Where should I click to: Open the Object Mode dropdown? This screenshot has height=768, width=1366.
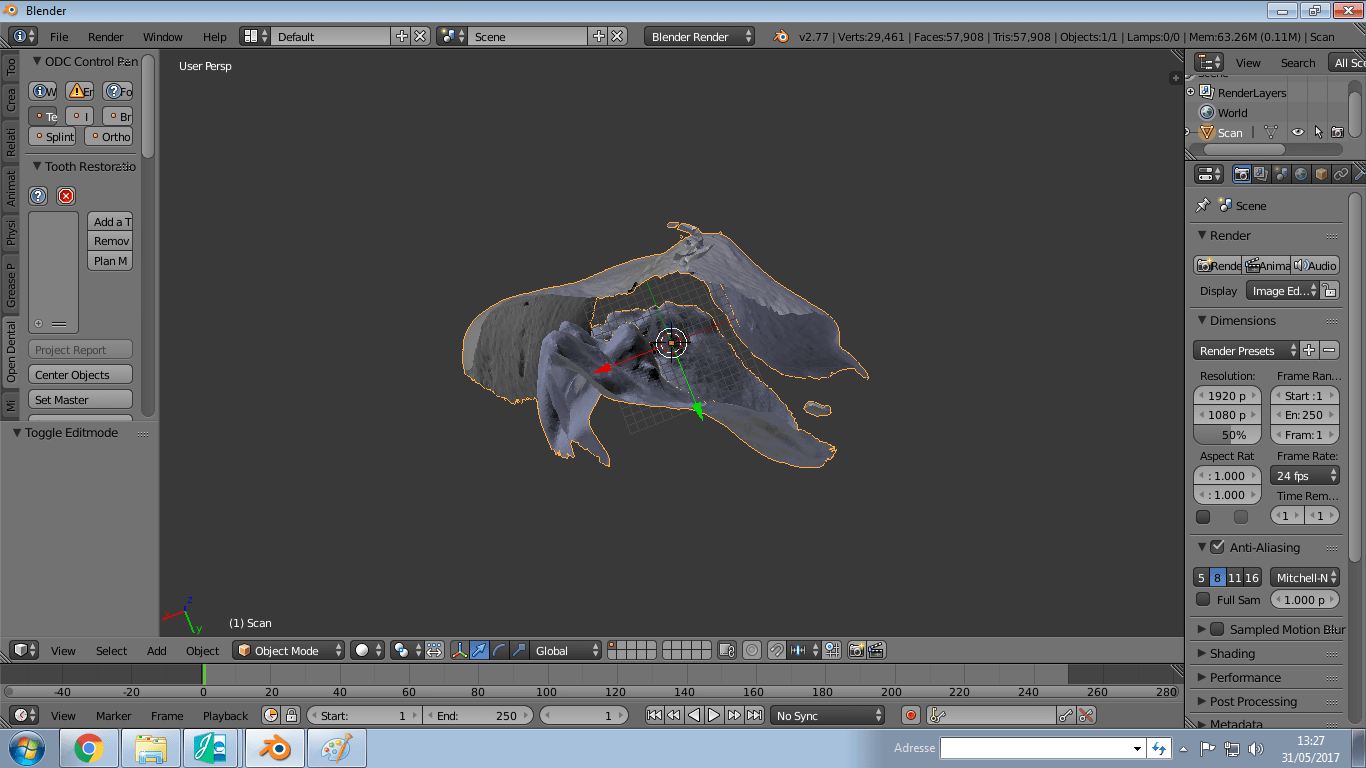click(288, 650)
